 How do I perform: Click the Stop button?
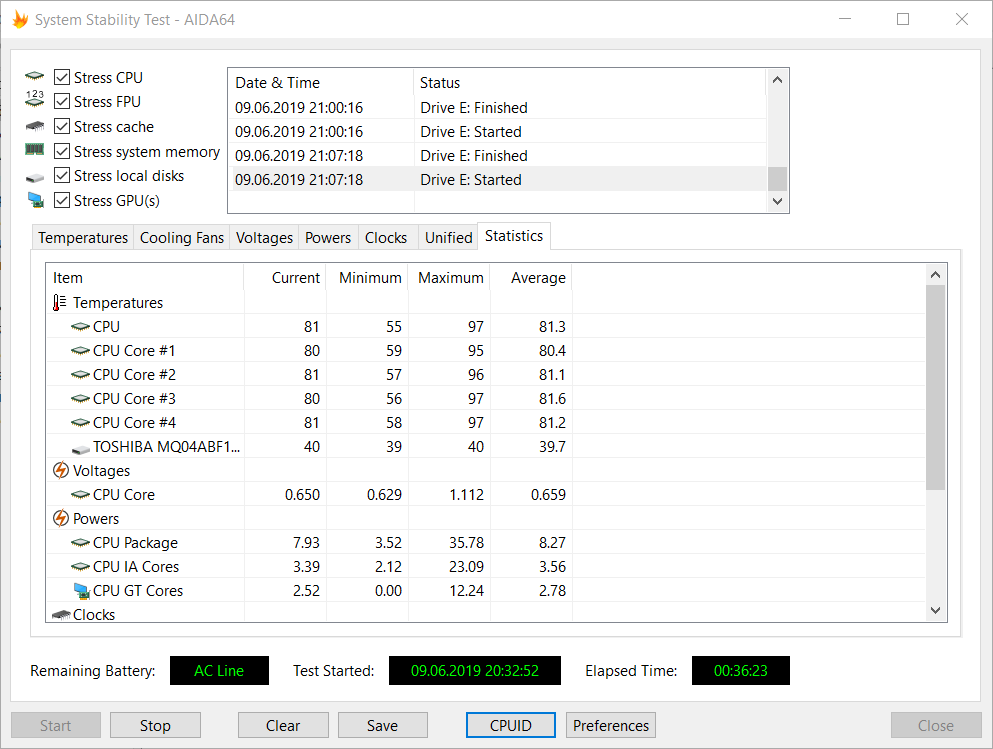tap(155, 725)
